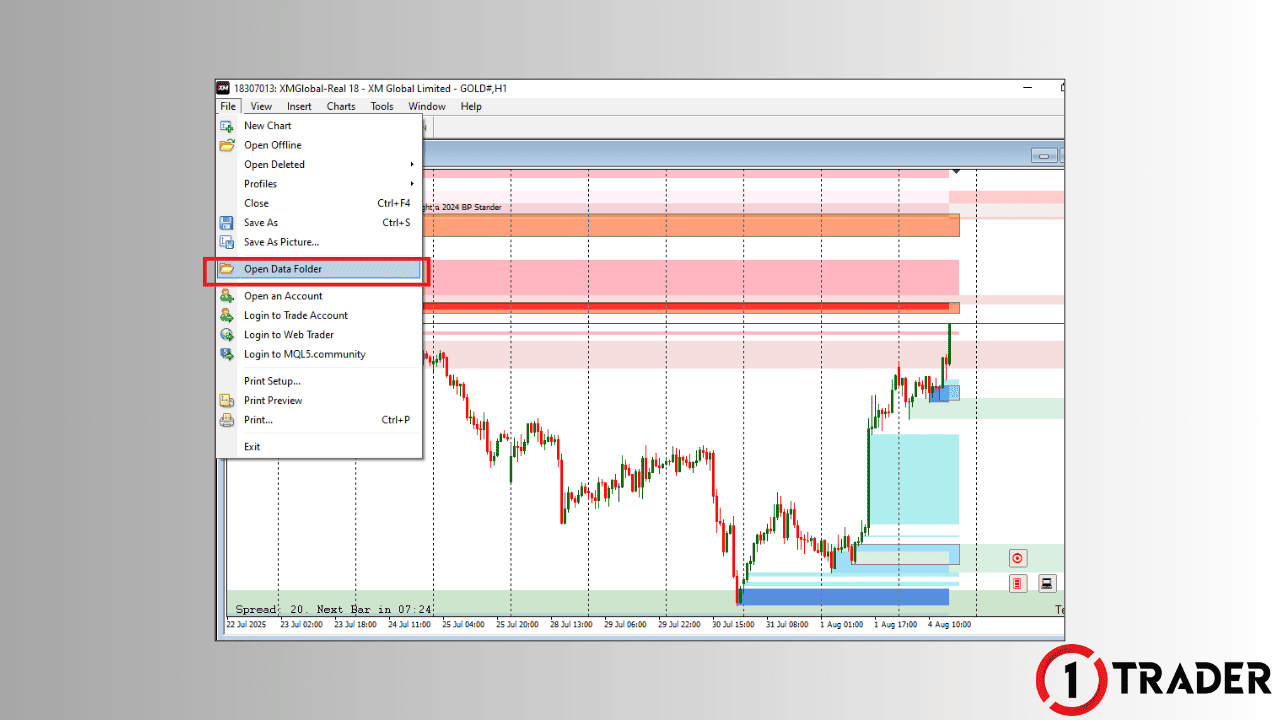
Task: Click the black laptop icon button on chart
Action: 1047,583
